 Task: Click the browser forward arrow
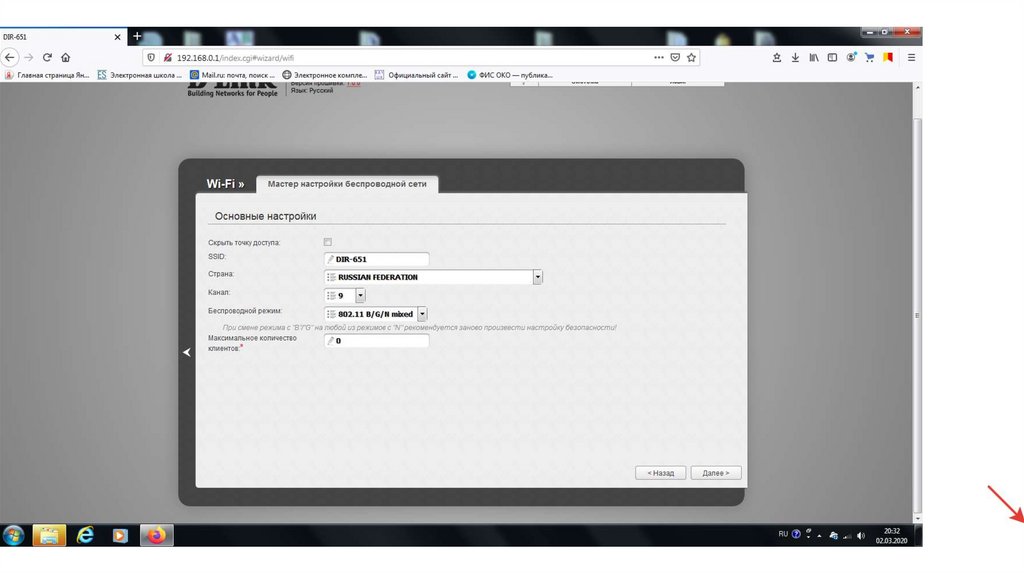tap(29, 57)
